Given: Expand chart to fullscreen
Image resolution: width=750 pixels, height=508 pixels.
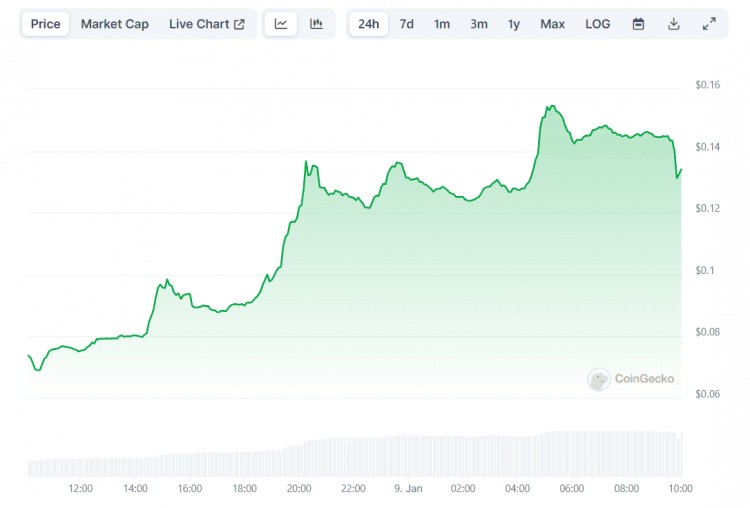Looking at the screenshot, I should (x=709, y=24).
